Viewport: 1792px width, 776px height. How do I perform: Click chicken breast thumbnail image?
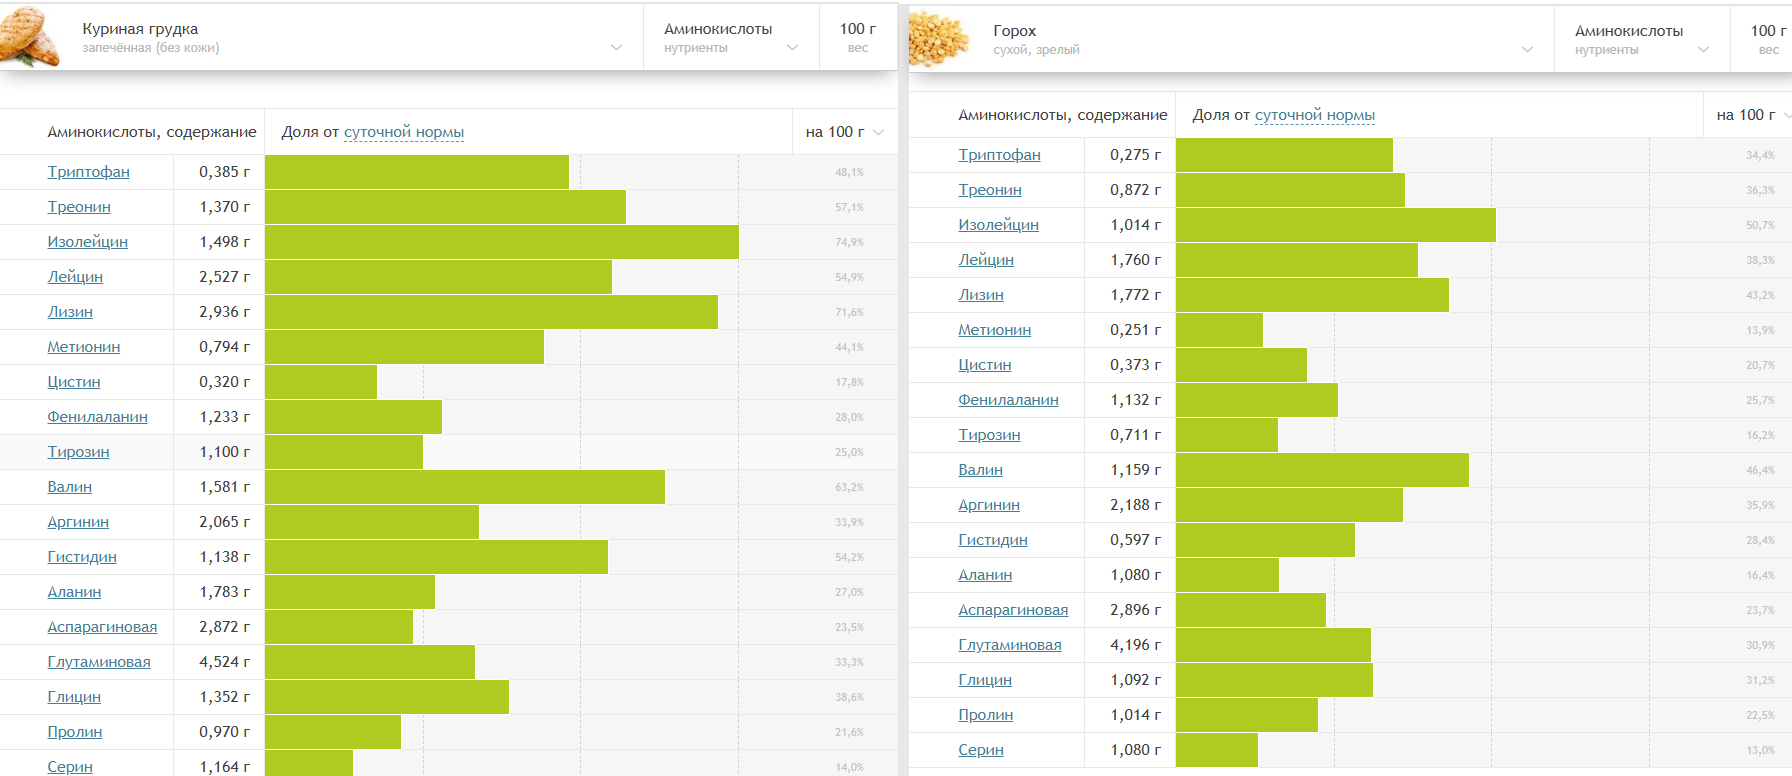(x=30, y=38)
